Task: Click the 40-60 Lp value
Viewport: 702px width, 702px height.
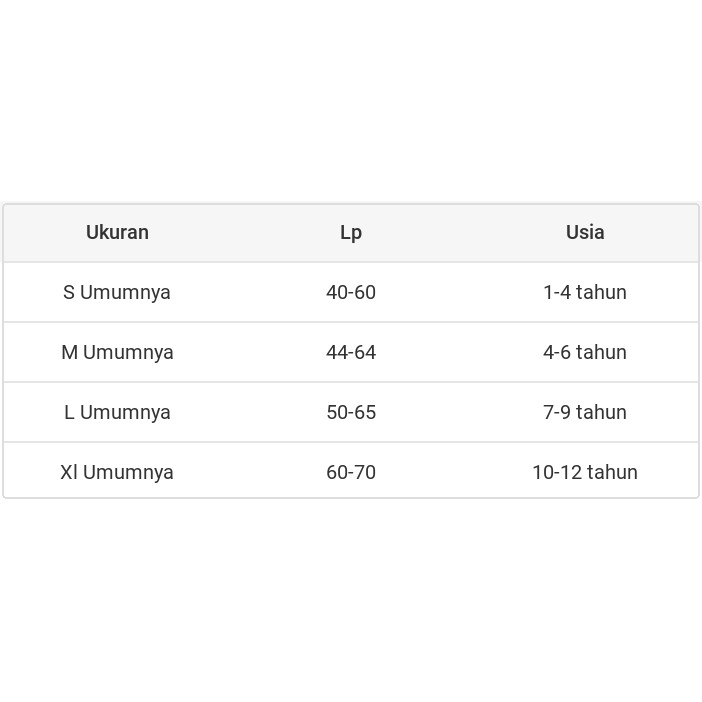Action: coord(351,292)
